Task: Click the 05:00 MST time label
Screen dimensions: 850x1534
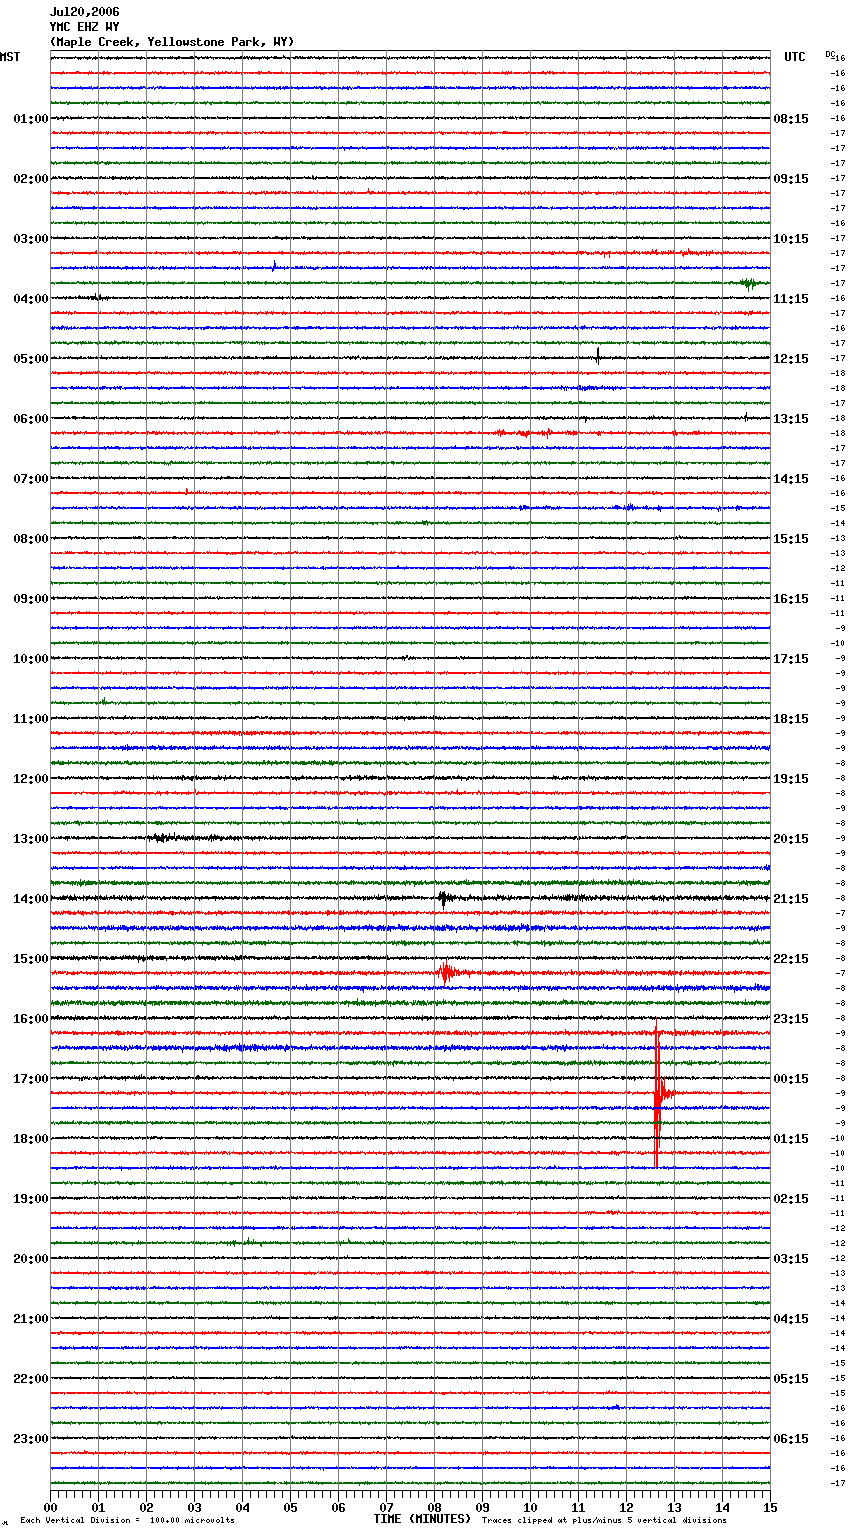Action: click(31, 359)
